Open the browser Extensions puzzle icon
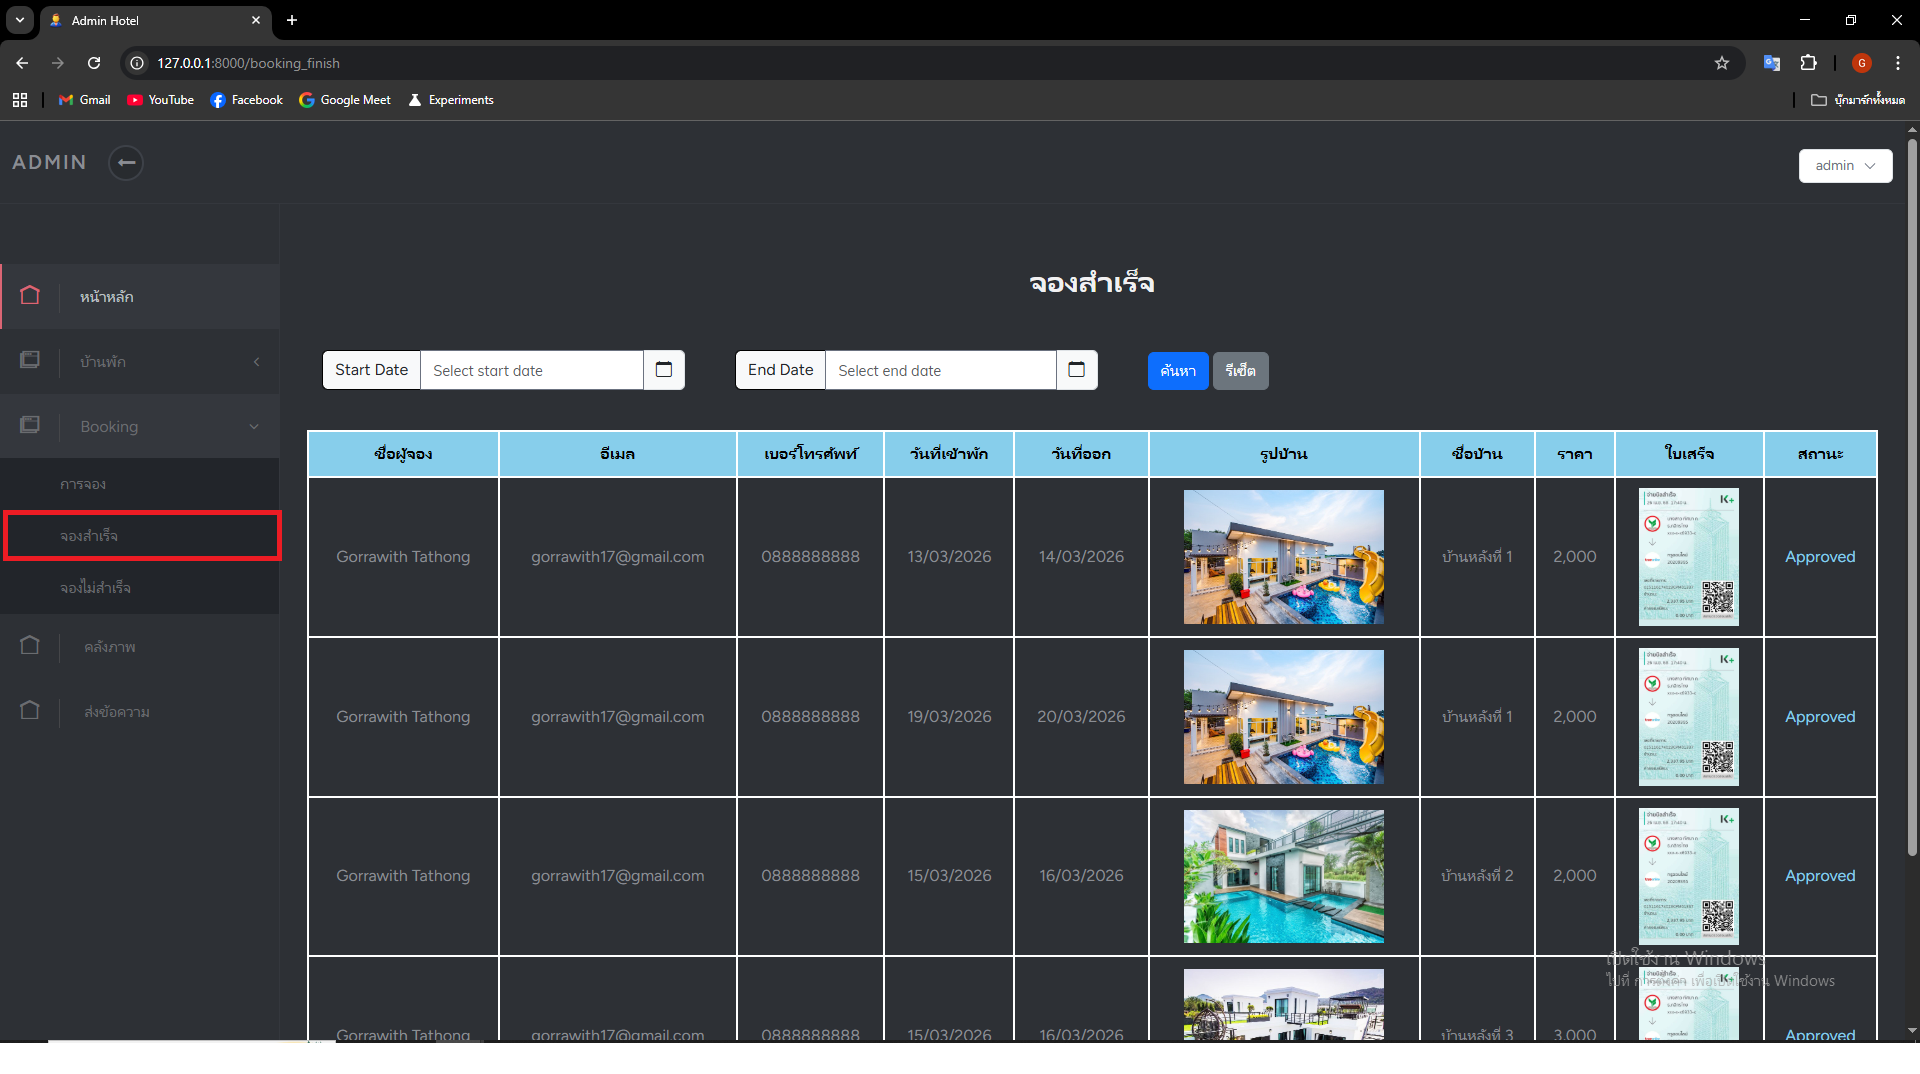The width and height of the screenshot is (1920, 1074). 1809,63
